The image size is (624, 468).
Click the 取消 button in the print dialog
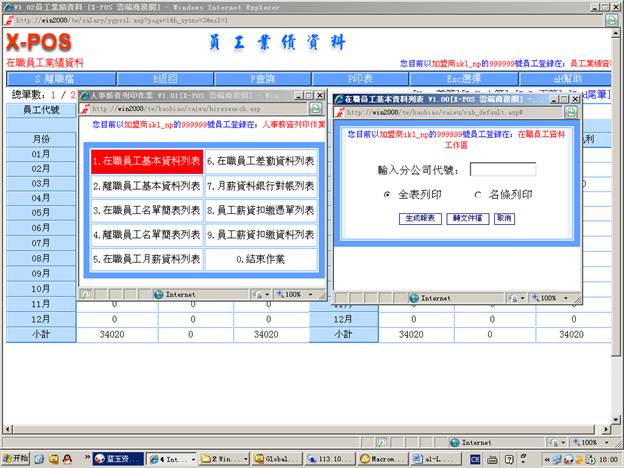coord(503,218)
